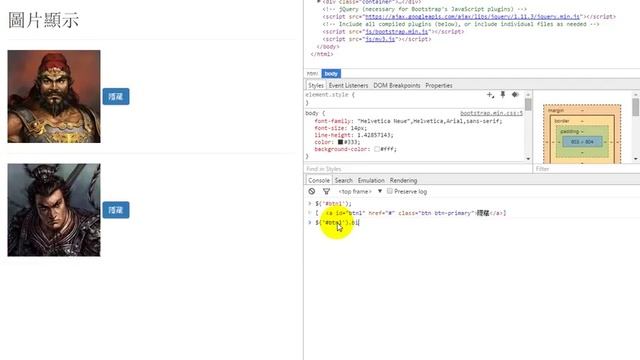This screenshot has width=640, height=360.
Task: Click the console filter funnel icon
Action: pos(327,191)
